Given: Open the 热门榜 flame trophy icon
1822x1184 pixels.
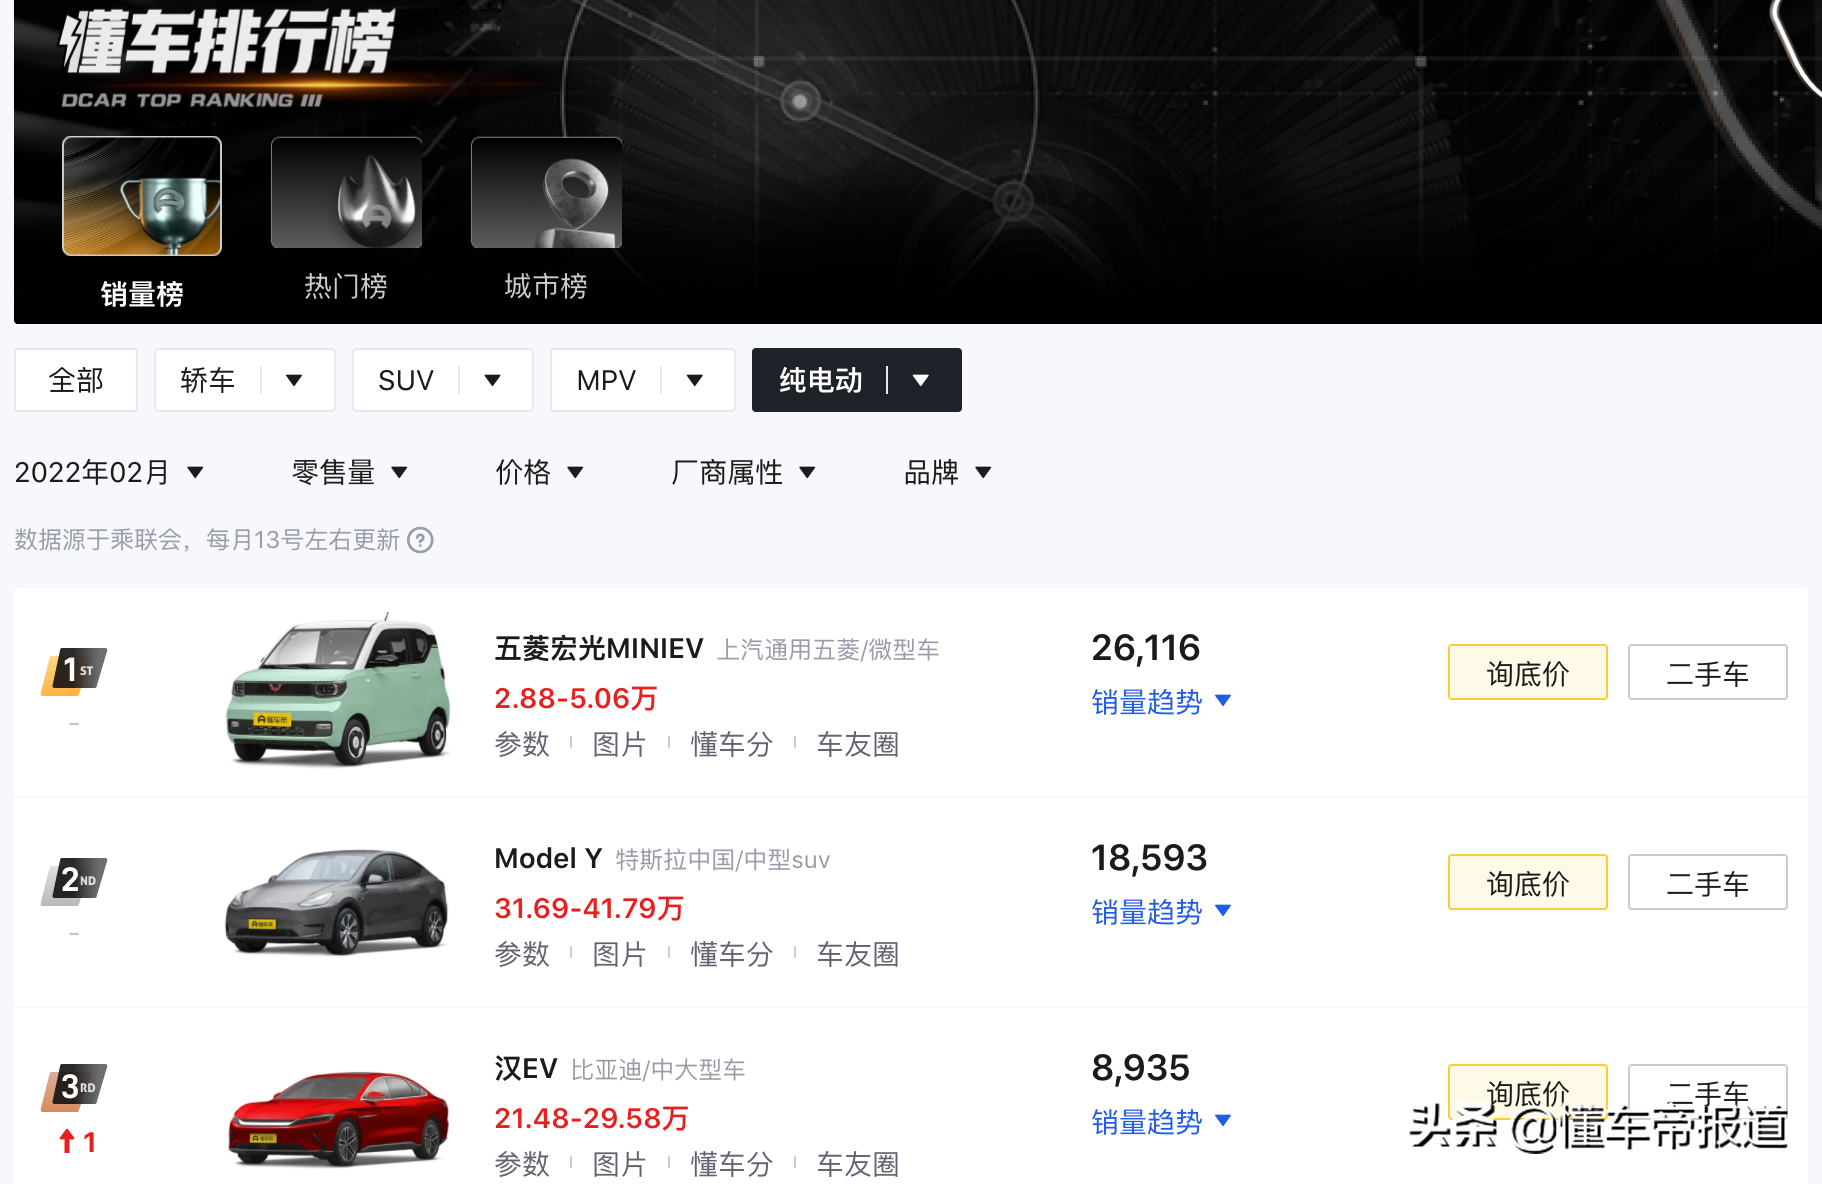Looking at the screenshot, I should click(346, 192).
